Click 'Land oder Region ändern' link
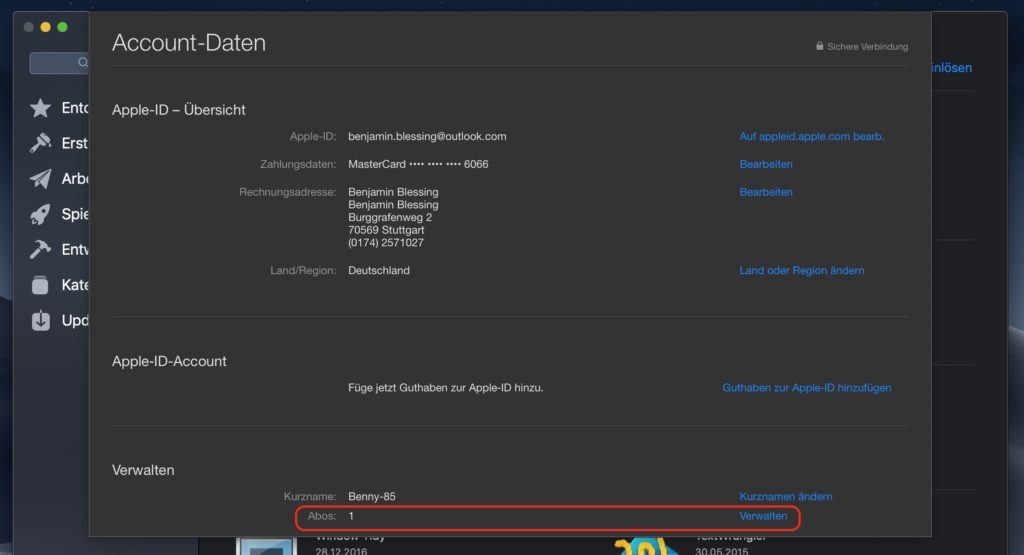 click(x=801, y=270)
